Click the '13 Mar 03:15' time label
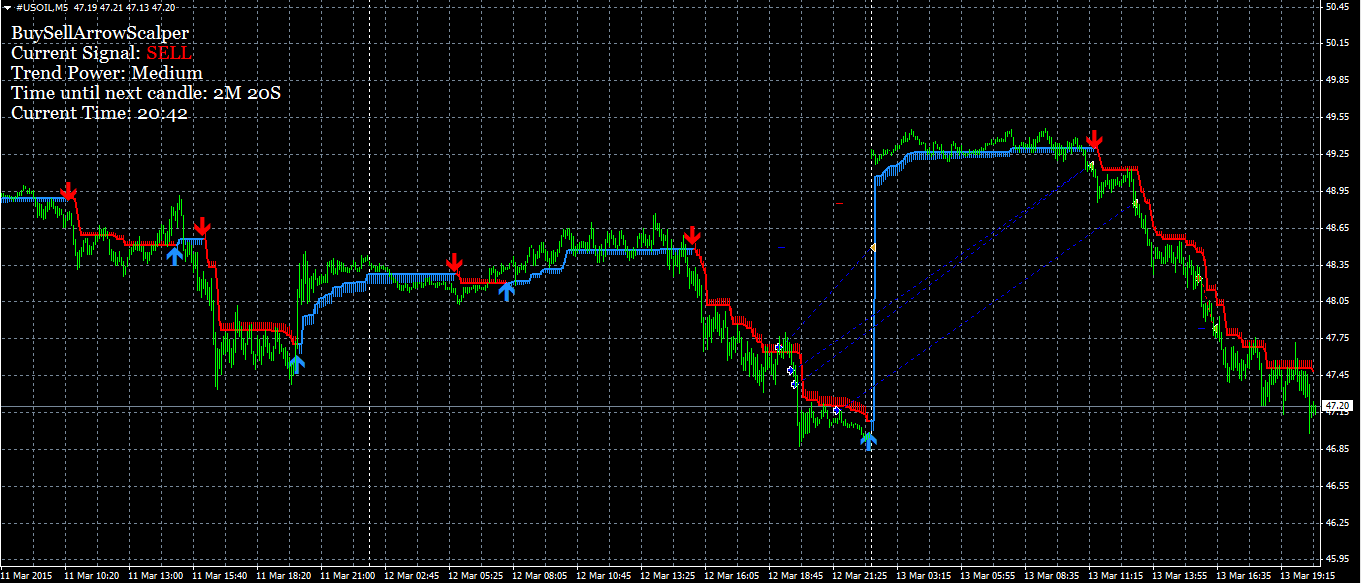 point(924,576)
